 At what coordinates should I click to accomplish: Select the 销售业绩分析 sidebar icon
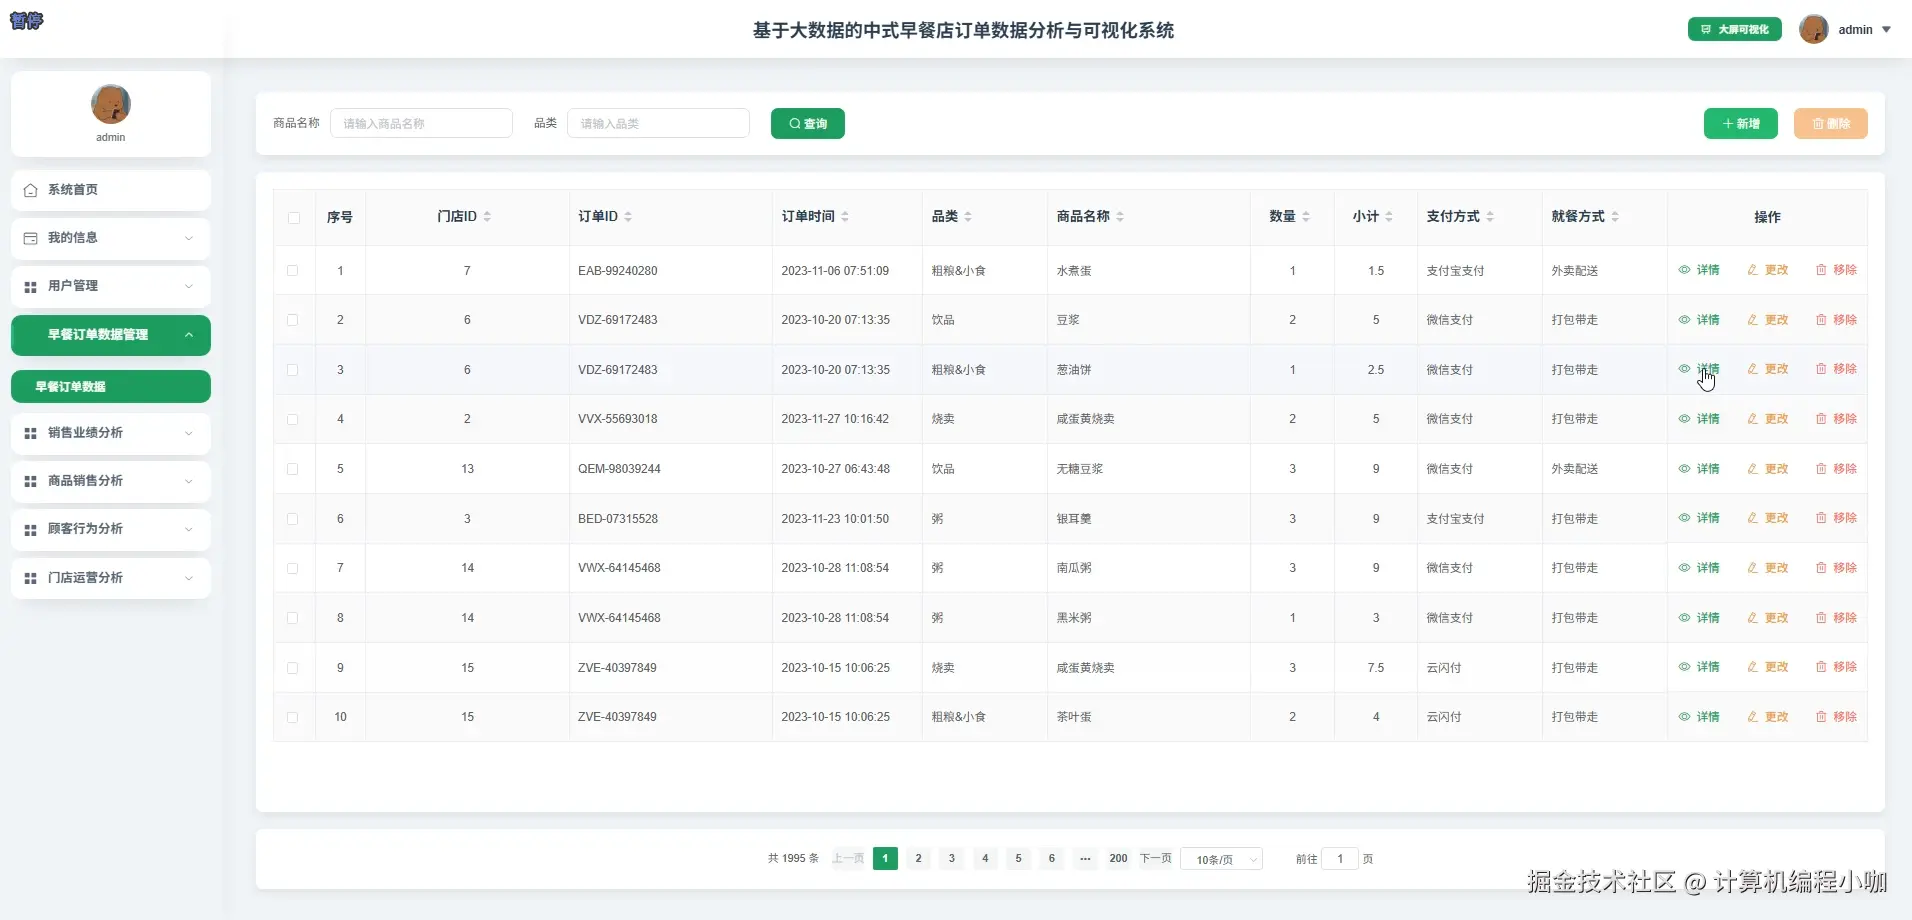[x=30, y=433]
